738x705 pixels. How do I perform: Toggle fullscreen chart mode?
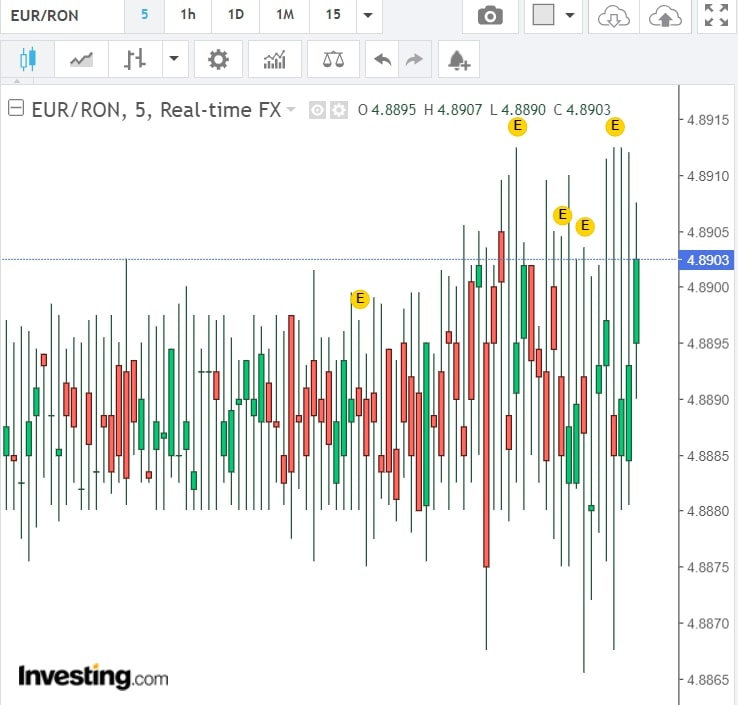(x=715, y=16)
